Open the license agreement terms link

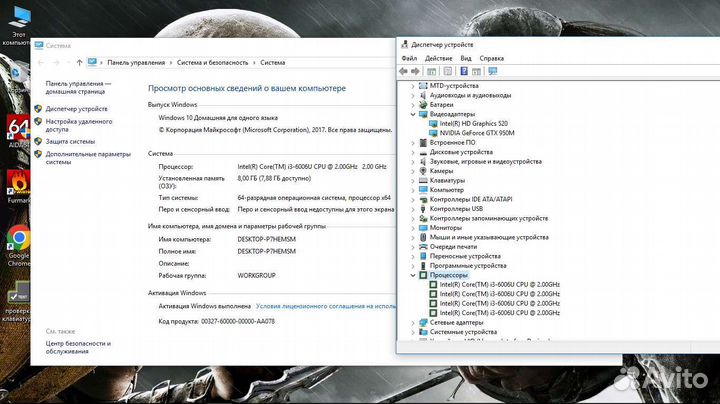coord(326,306)
